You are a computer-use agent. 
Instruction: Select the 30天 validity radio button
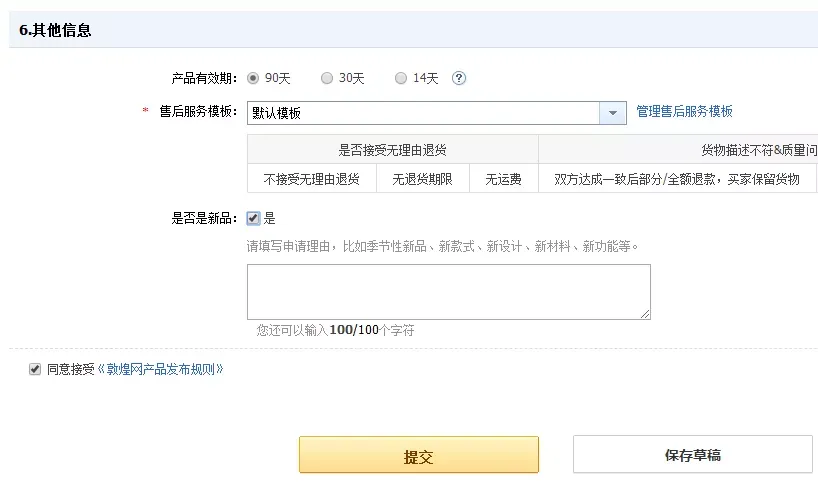(x=327, y=78)
